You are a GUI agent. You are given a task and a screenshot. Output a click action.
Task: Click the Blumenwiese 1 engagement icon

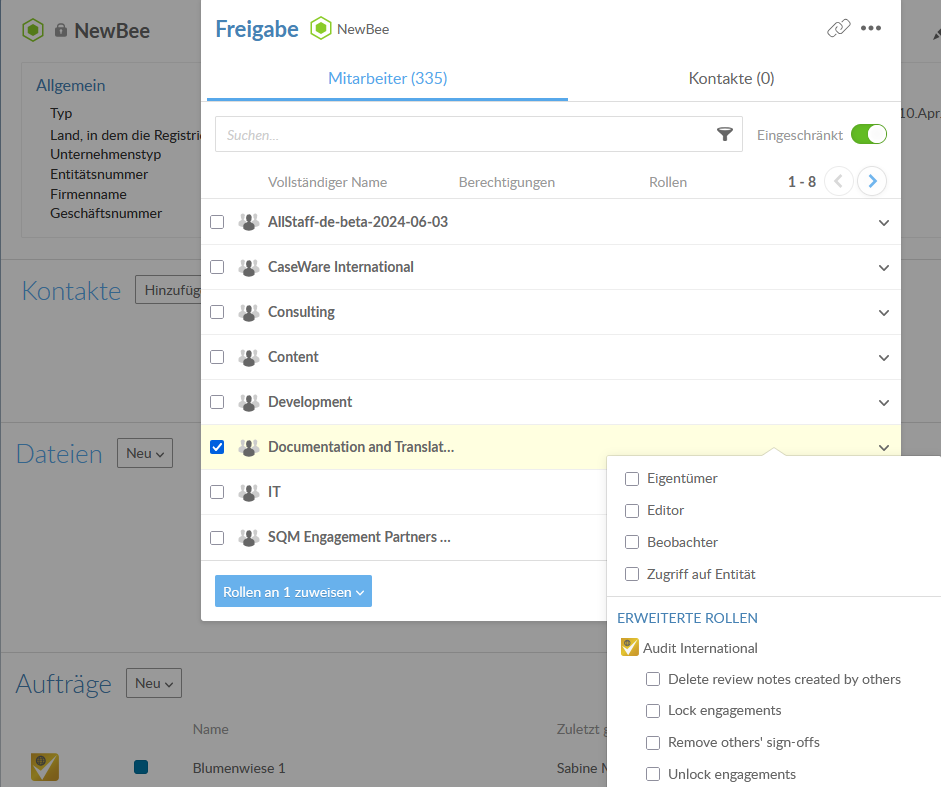coord(45,767)
